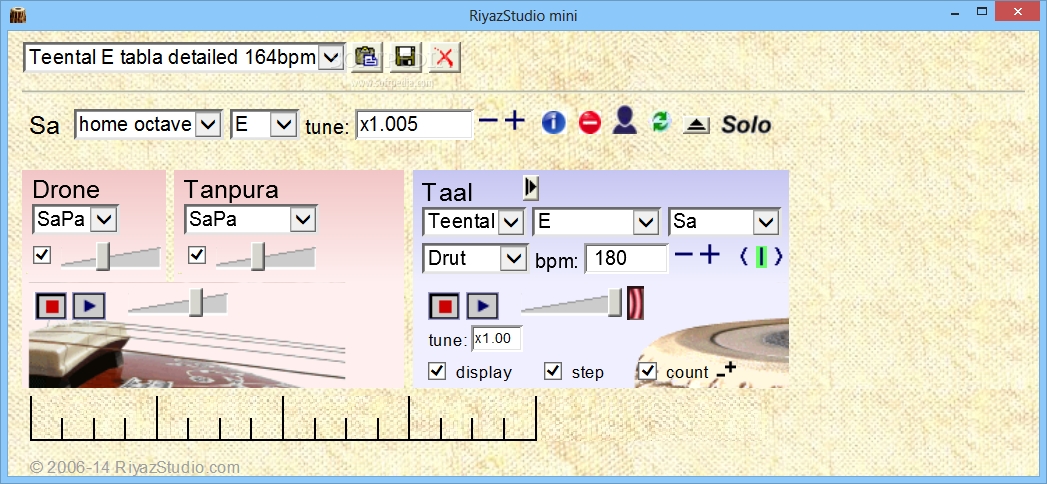Click the Solo label

coord(746,125)
